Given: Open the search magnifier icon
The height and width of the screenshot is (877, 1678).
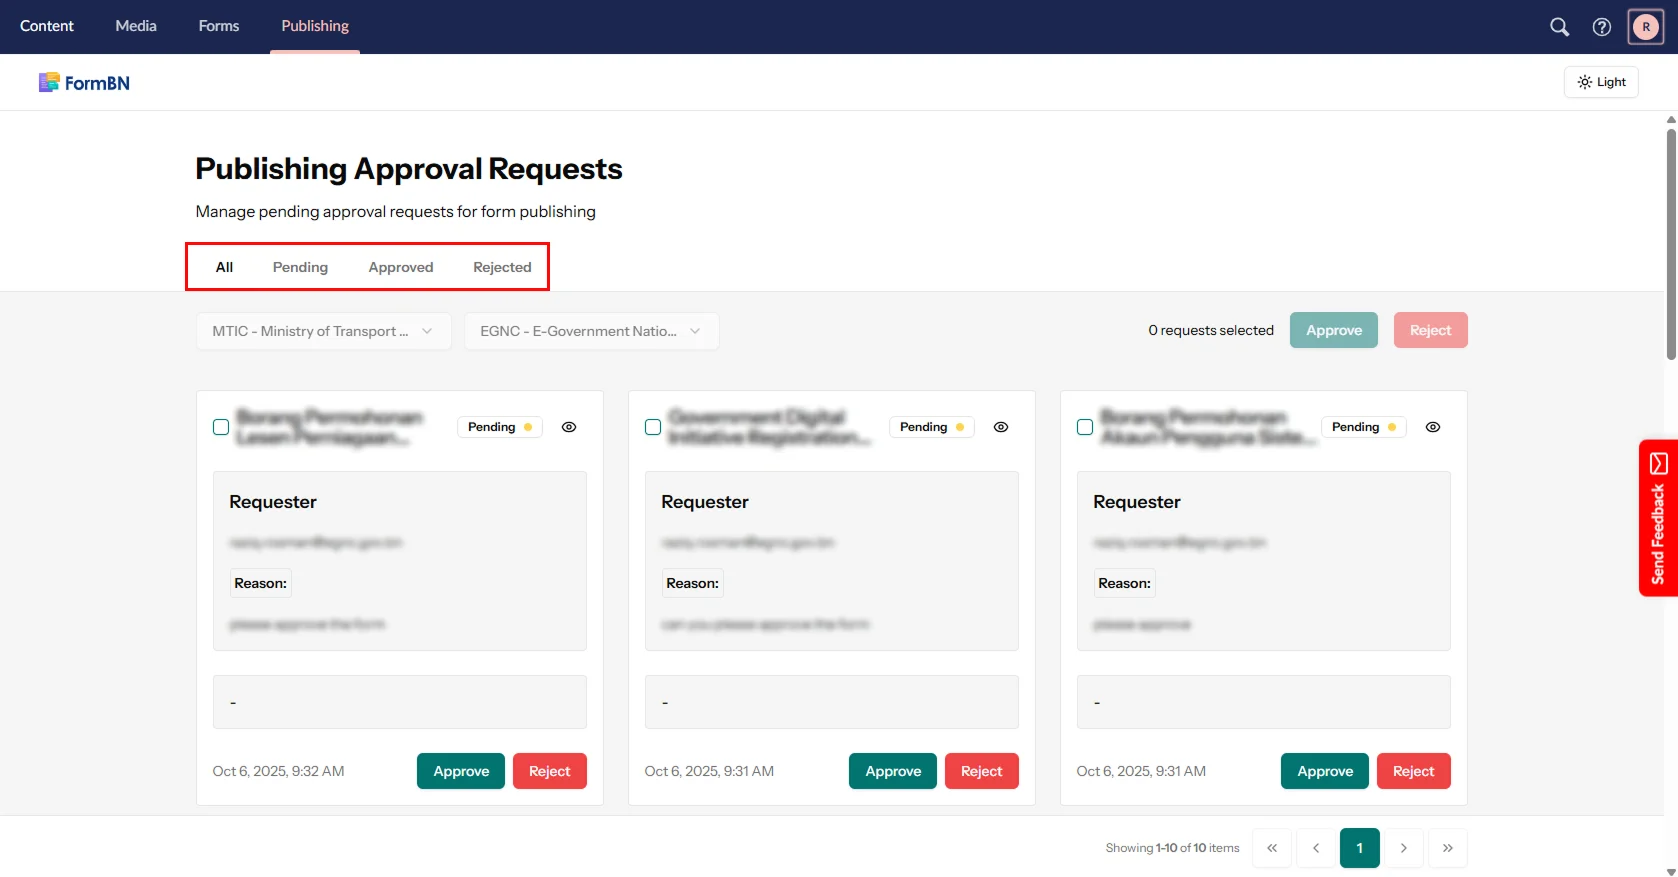Looking at the screenshot, I should pyautogui.click(x=1559, y=27).
